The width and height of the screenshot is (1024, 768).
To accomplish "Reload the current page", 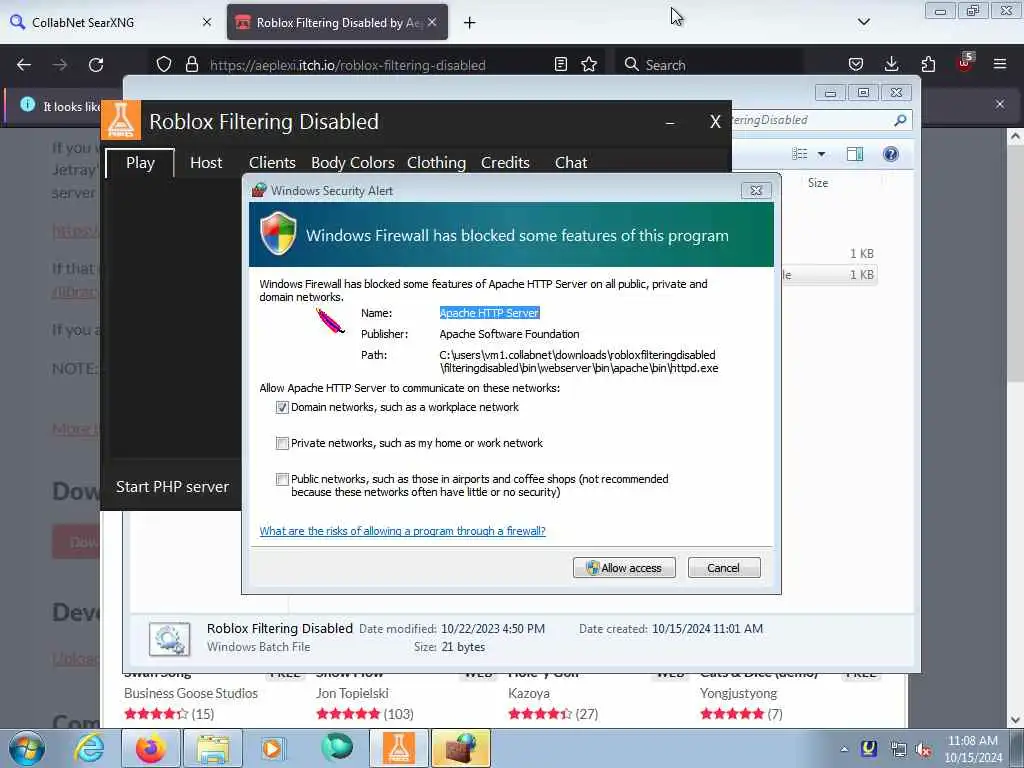I will click(96, 65).
